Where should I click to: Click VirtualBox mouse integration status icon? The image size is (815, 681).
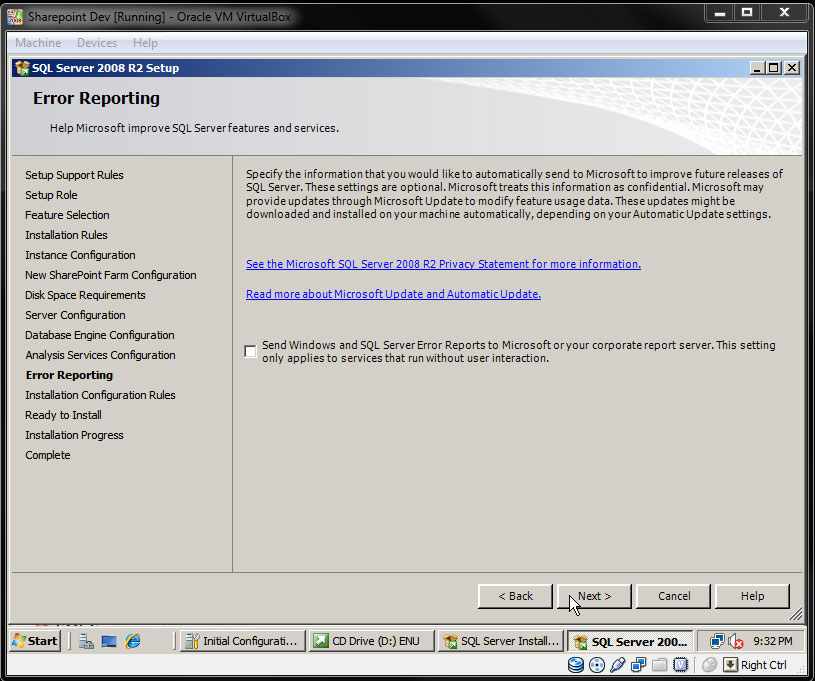(709, 665)
